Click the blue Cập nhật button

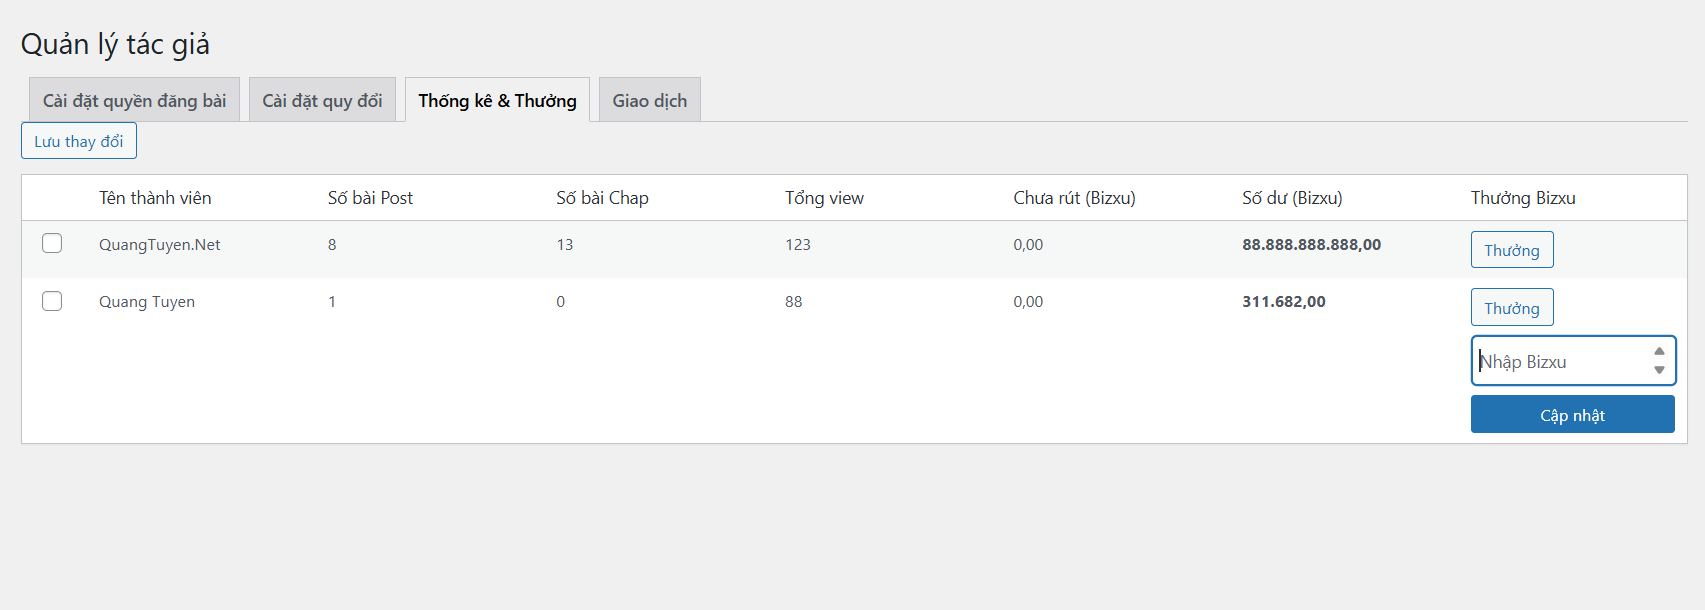pos(1572,415)
